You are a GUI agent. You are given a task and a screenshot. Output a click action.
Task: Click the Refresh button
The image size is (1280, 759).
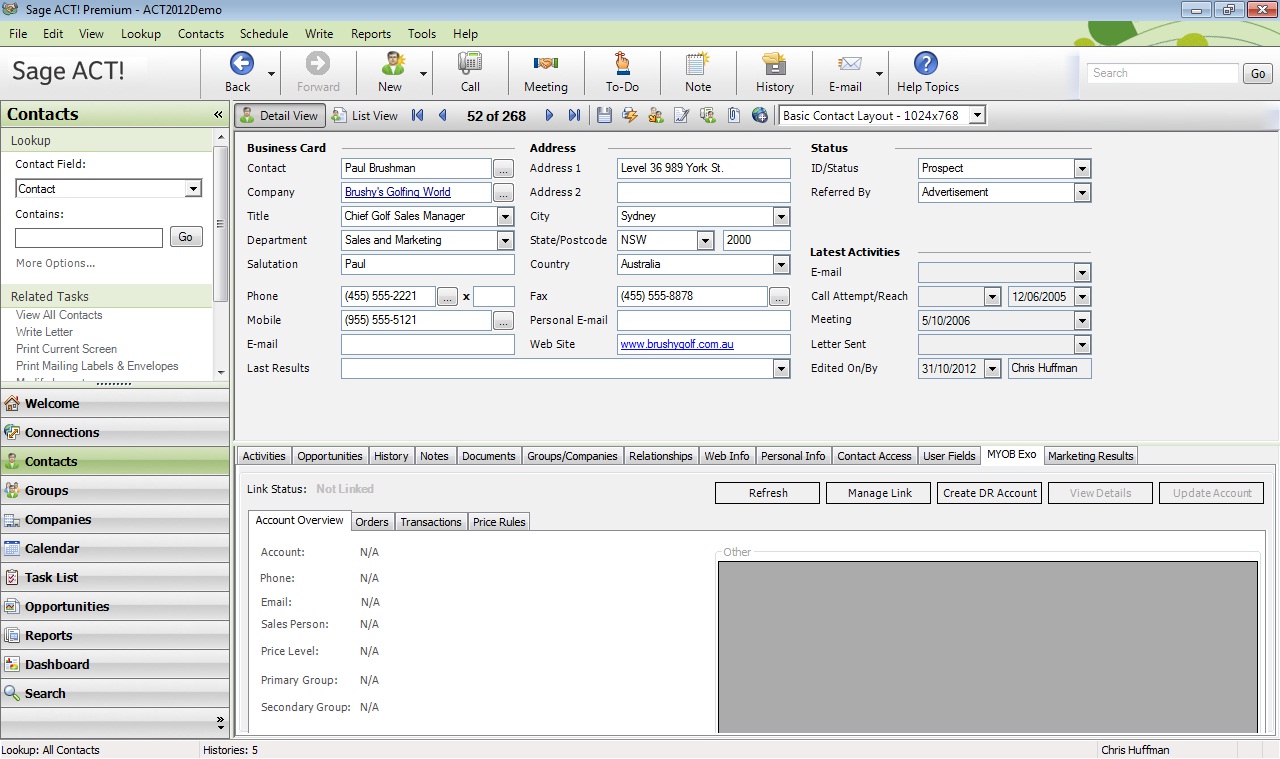tap(768, 493)
